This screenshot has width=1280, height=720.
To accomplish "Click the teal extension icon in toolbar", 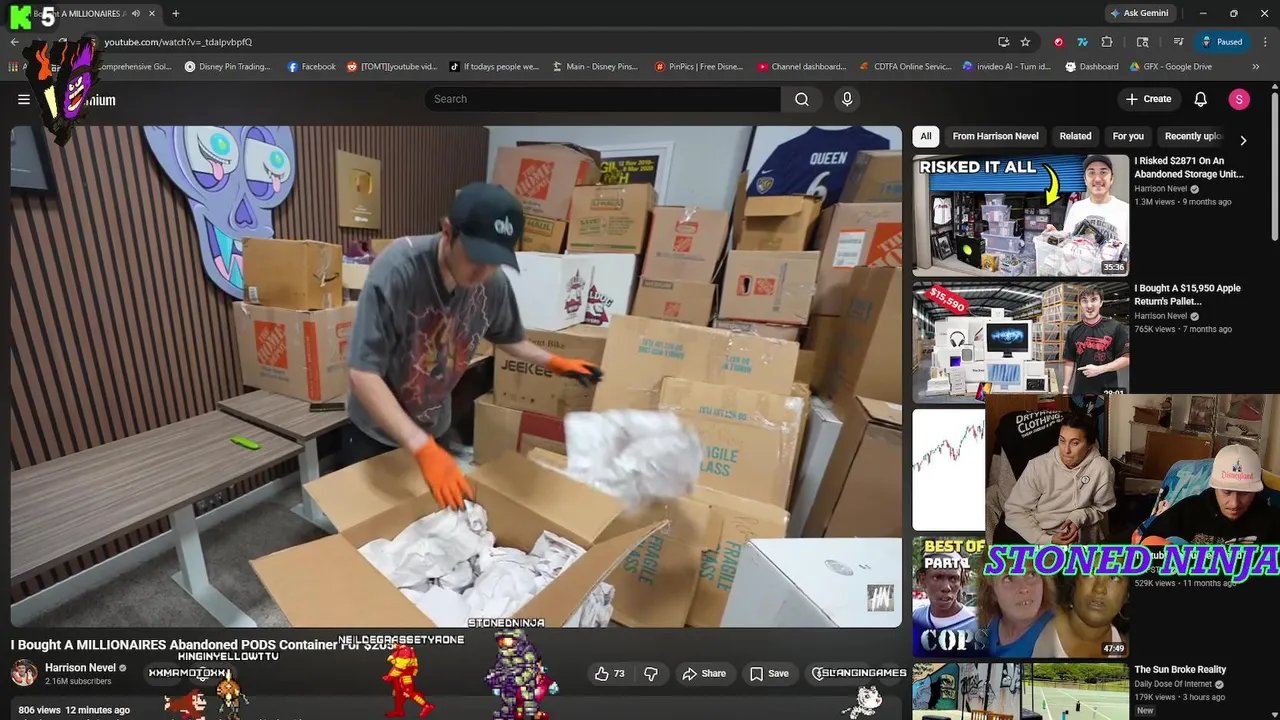I will [1082, 42].
